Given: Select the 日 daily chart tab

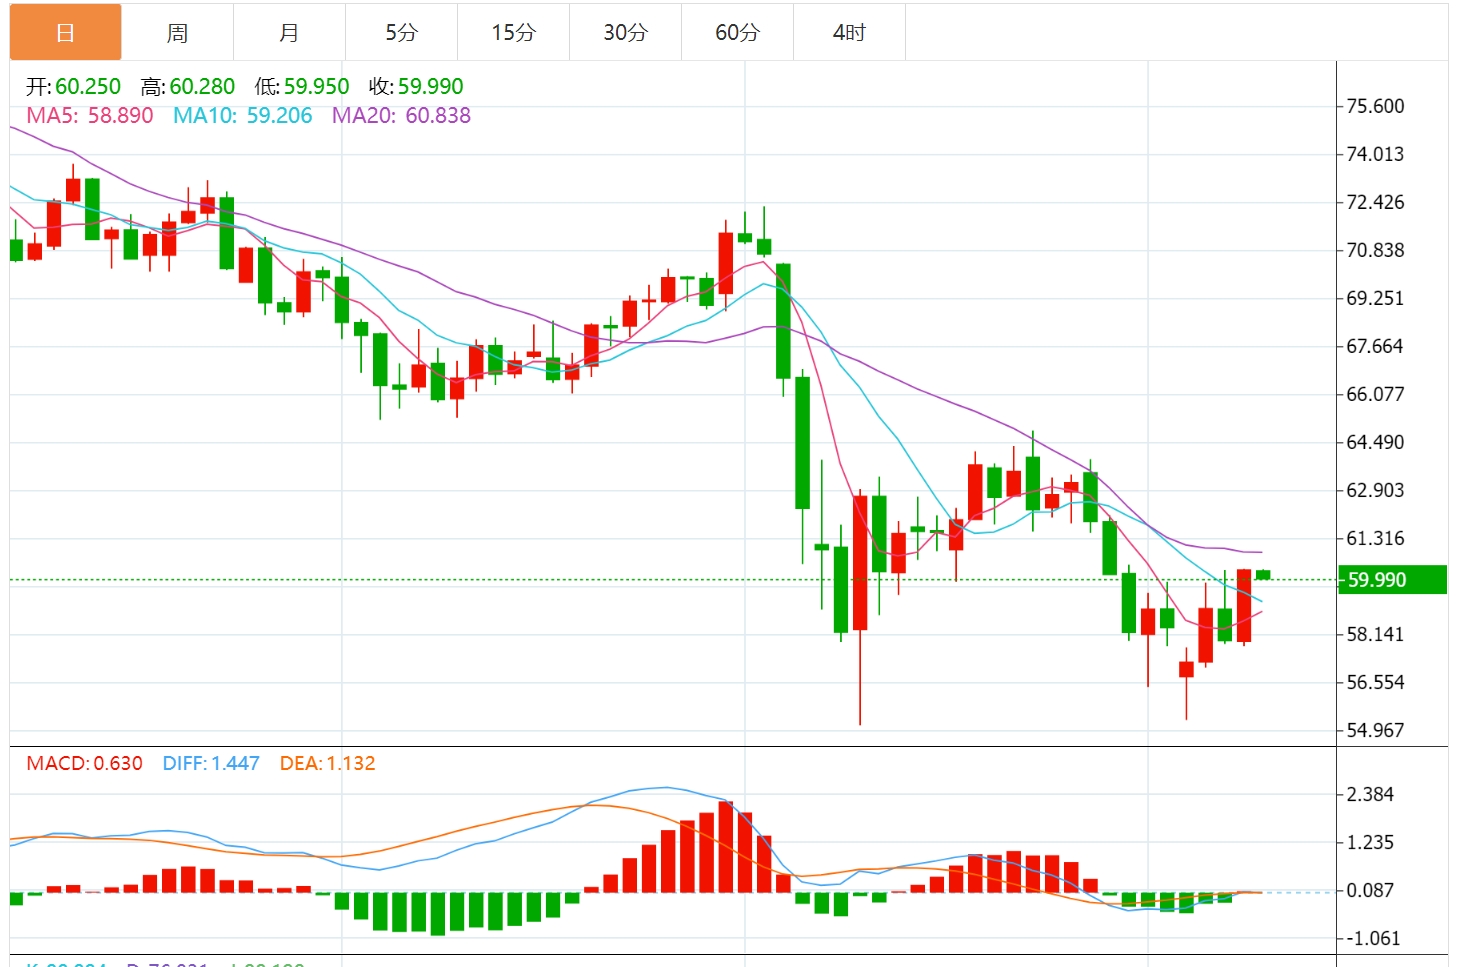Looking at the screenshot, I should pos(66,32).
